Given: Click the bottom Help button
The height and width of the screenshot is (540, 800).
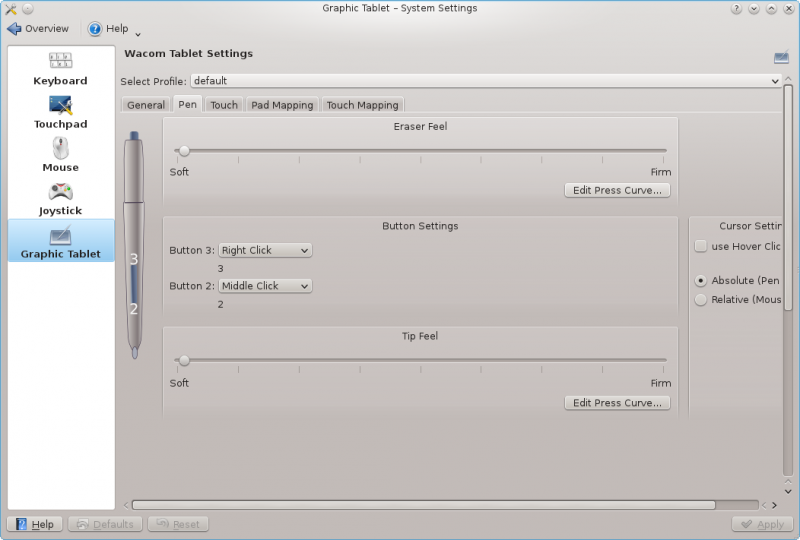Looking at the screenshot, I should coord(35,524).
